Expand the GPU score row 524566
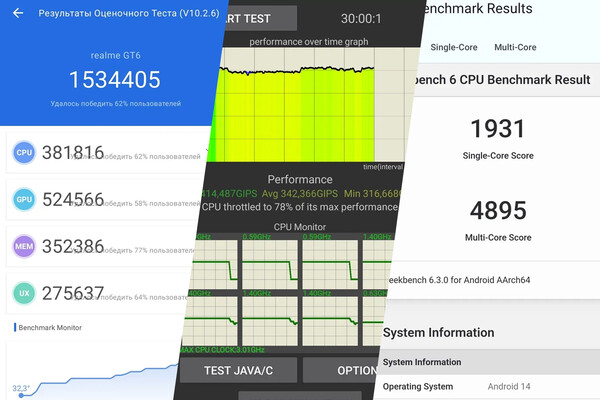The image size is (600, 400). click(x=100, y=199)
